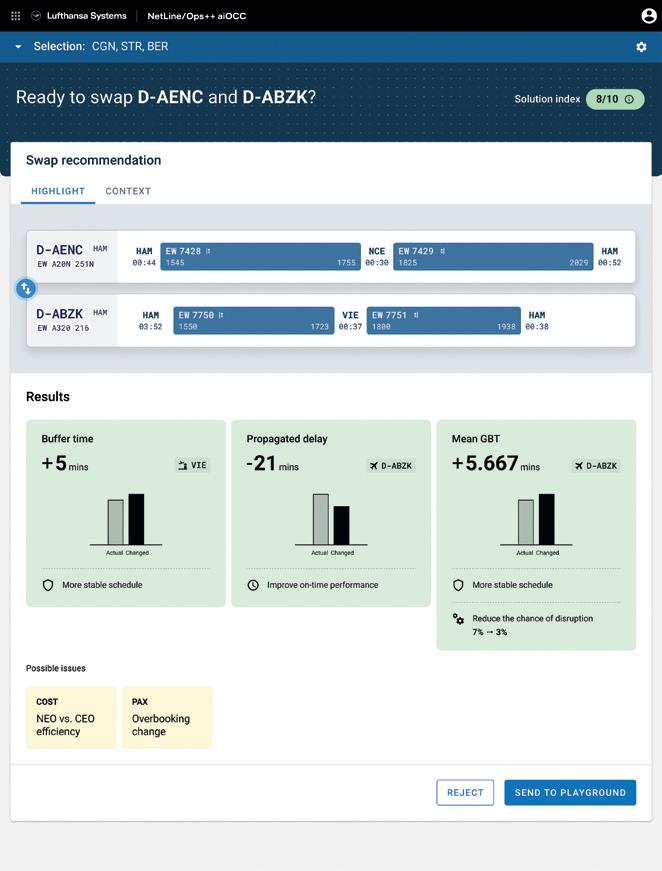Click shield icon in Mean GBT card

[458, 585]
